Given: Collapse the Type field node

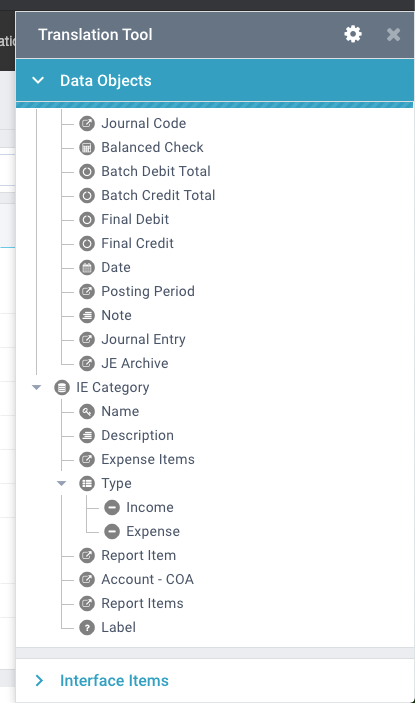Looking at the screenshot, I should point(62,483).
